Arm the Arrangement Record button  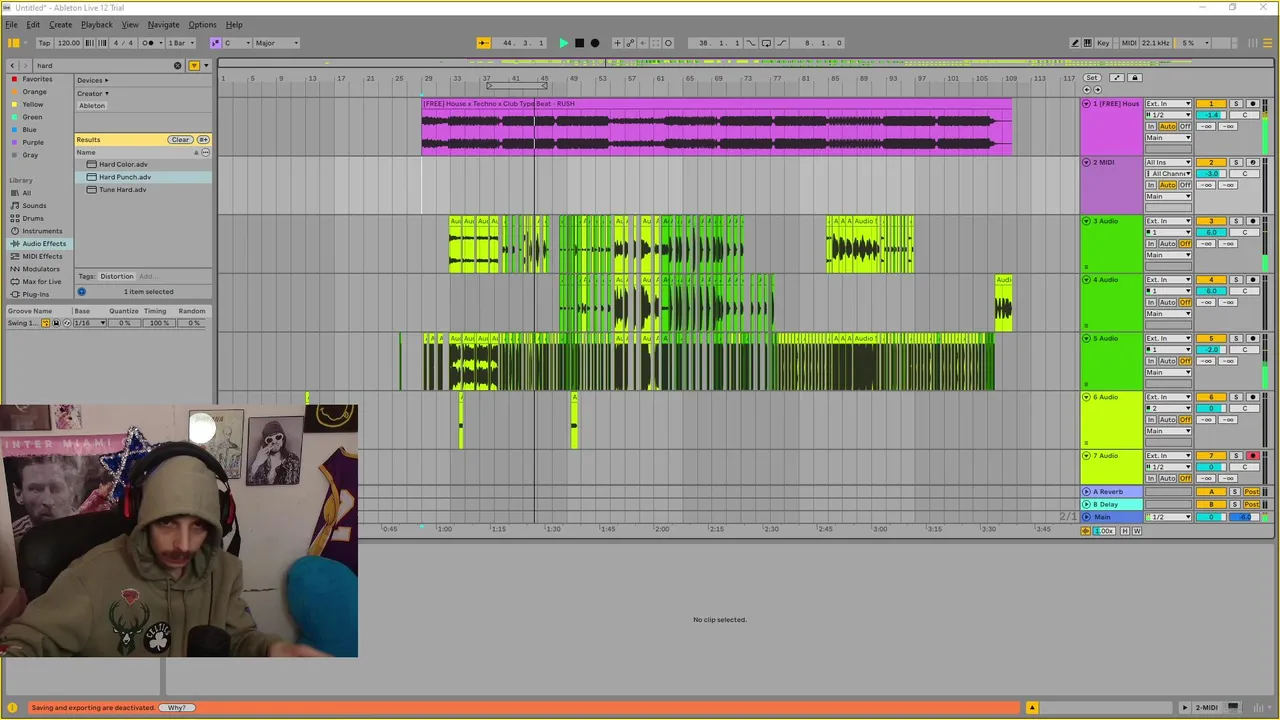click(595, 43)
